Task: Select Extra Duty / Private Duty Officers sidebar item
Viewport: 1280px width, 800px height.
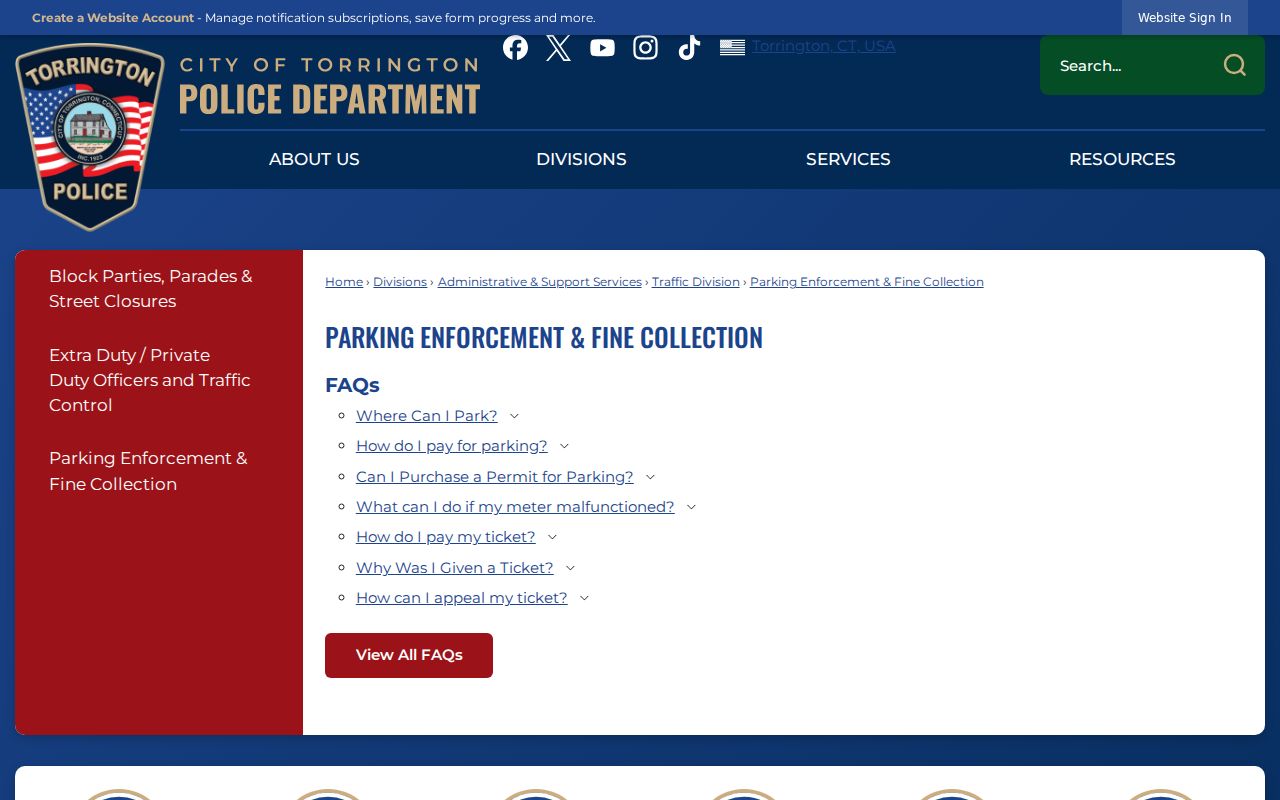Action: [x=150, y=380]
